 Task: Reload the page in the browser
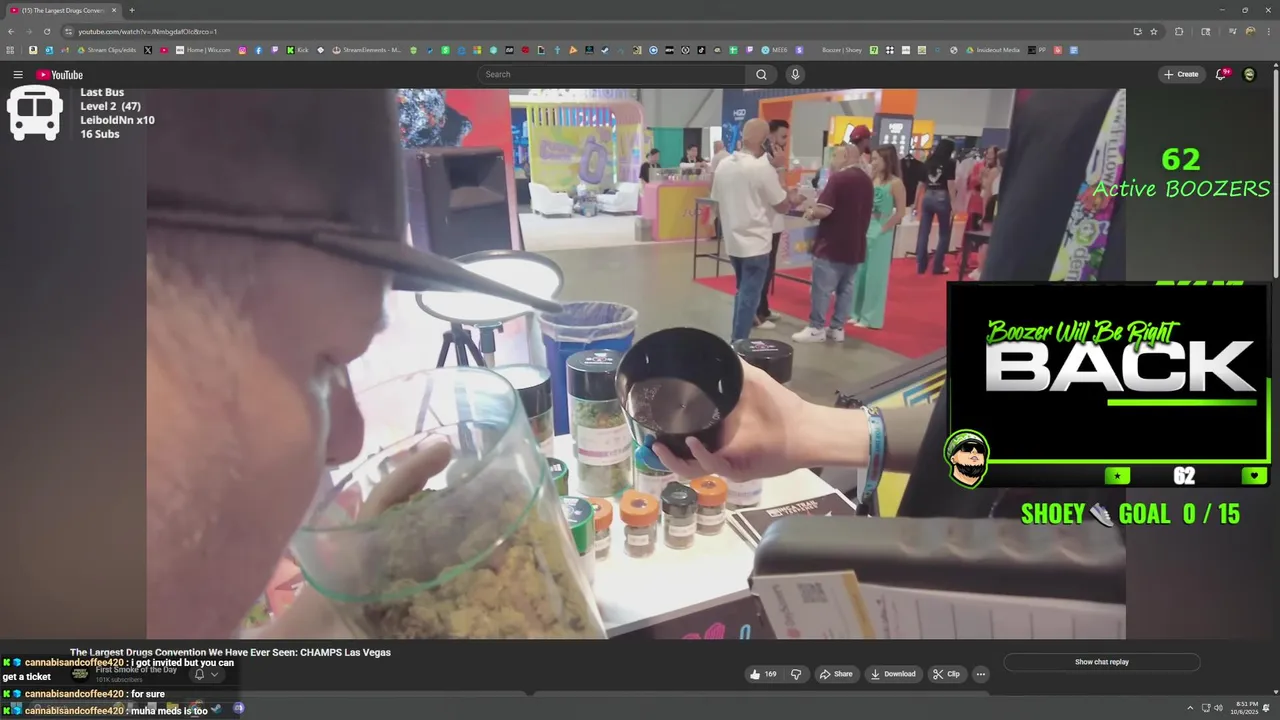(46, 31)
